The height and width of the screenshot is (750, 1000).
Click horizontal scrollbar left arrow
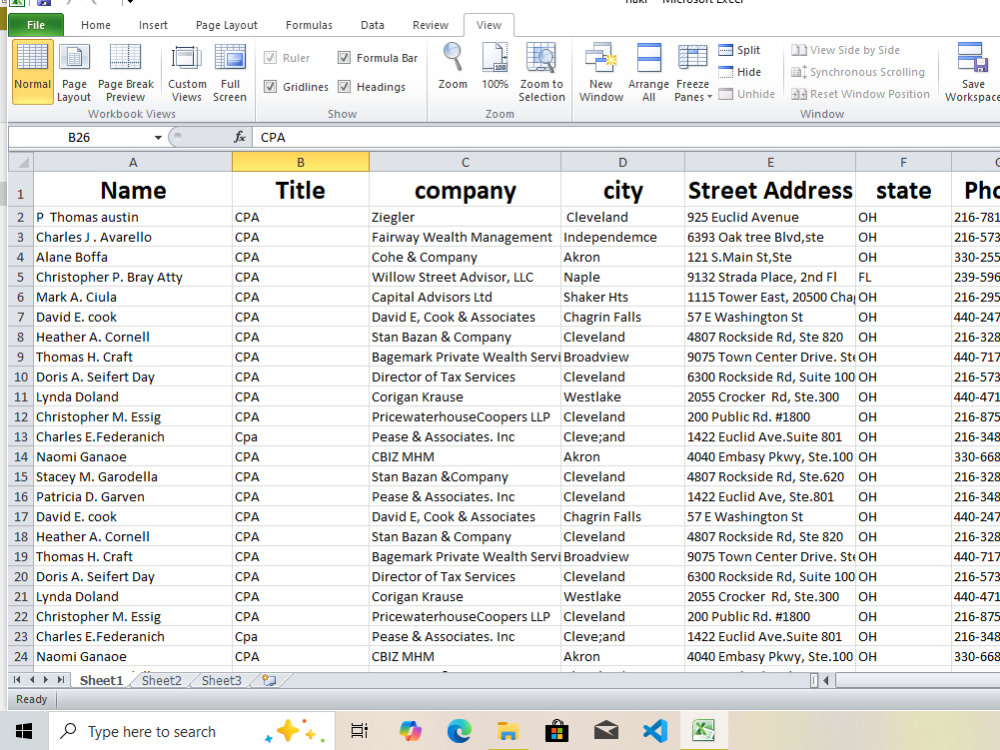coord(827,680)
